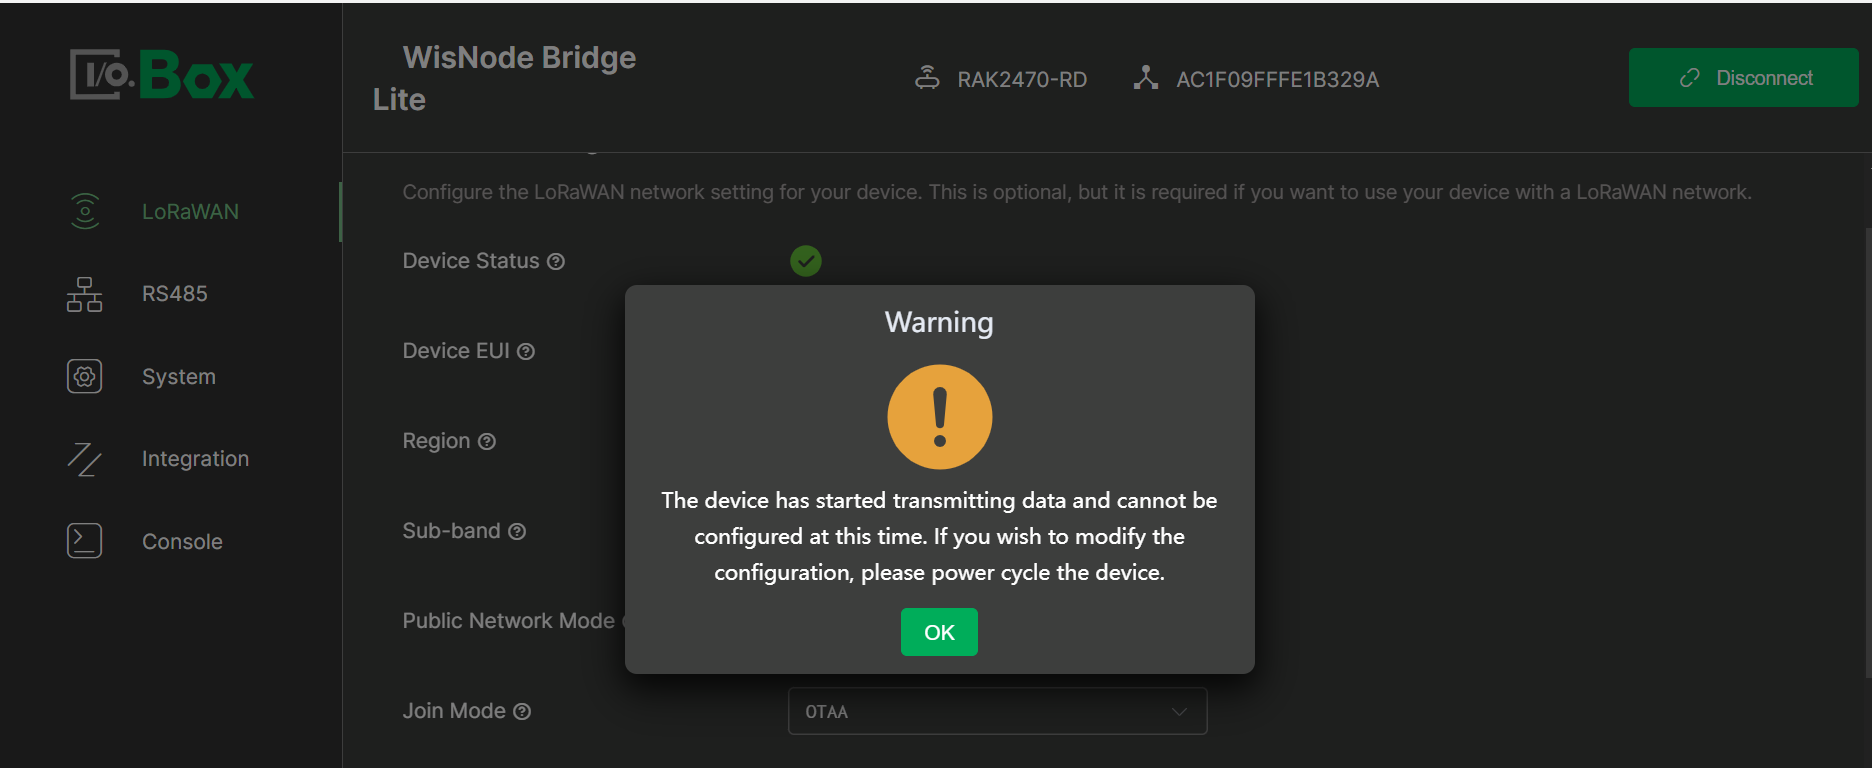Click the Integration slash icon
The image size is (1872, 768).
[85, 459]
